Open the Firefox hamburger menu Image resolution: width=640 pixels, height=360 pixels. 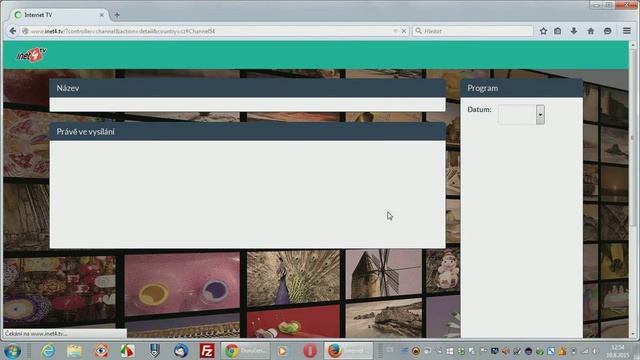[x=627, y=31]
